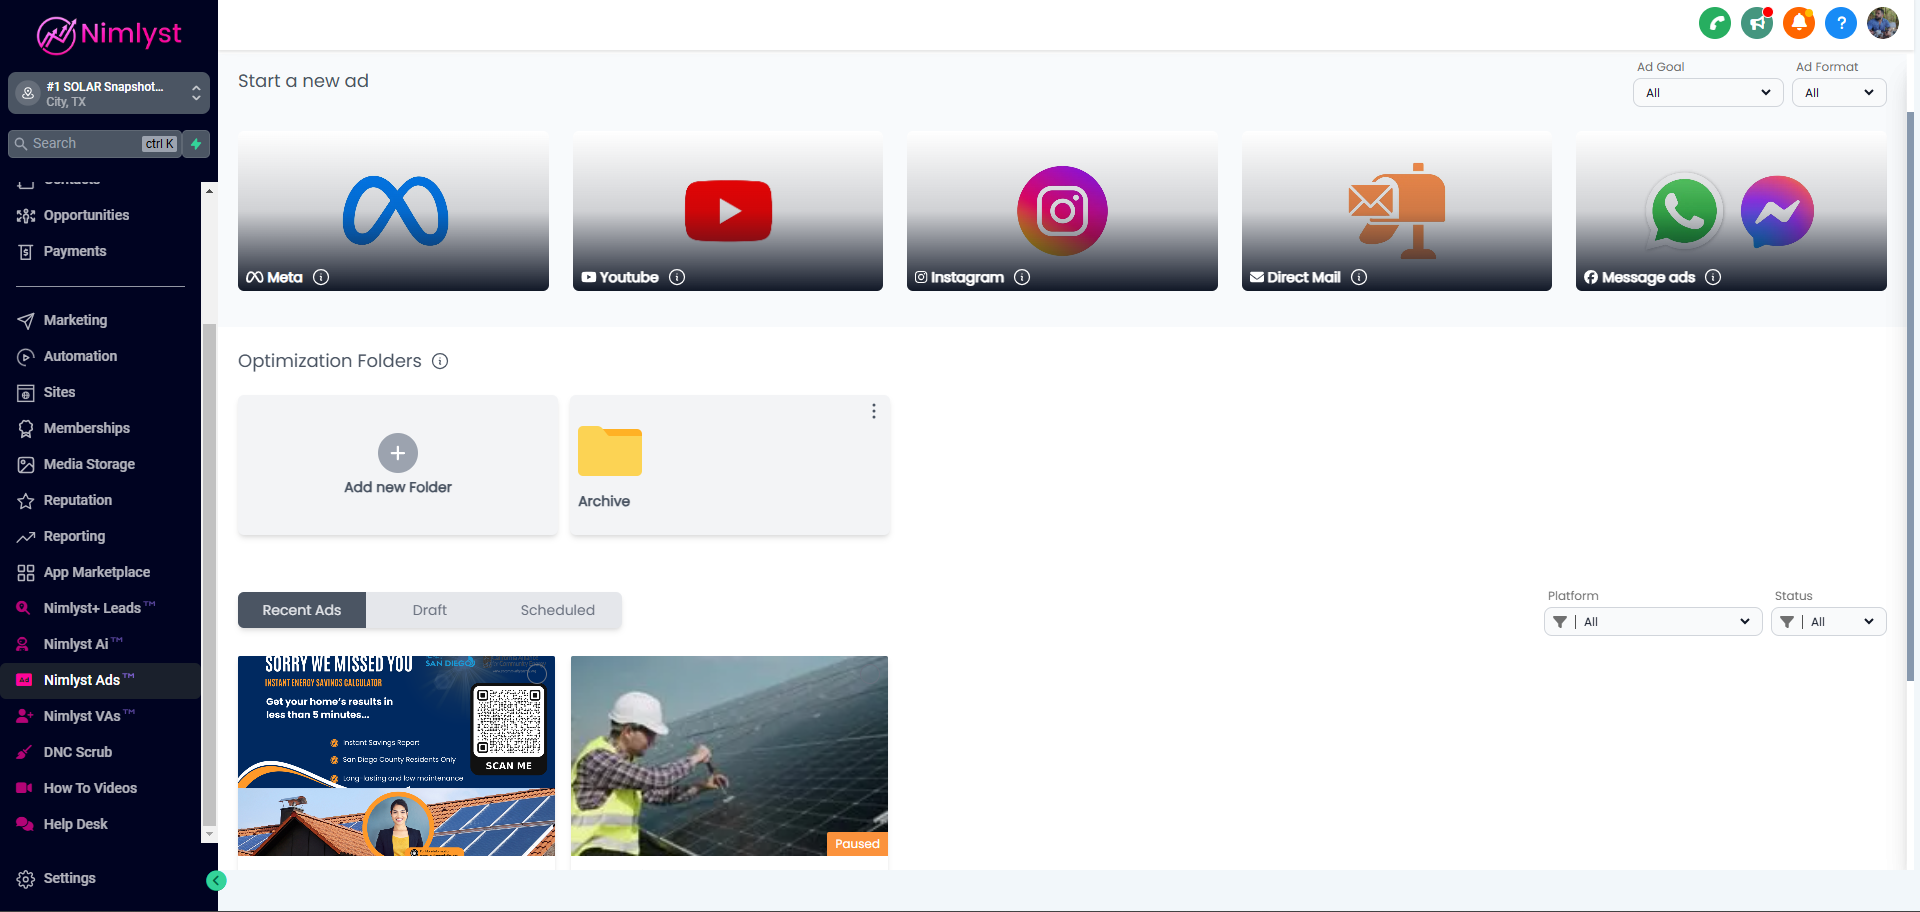Viewport: 1920px width, 912px height.
Task: Open the megaphone announcements icon
Action: (1757, 23)
